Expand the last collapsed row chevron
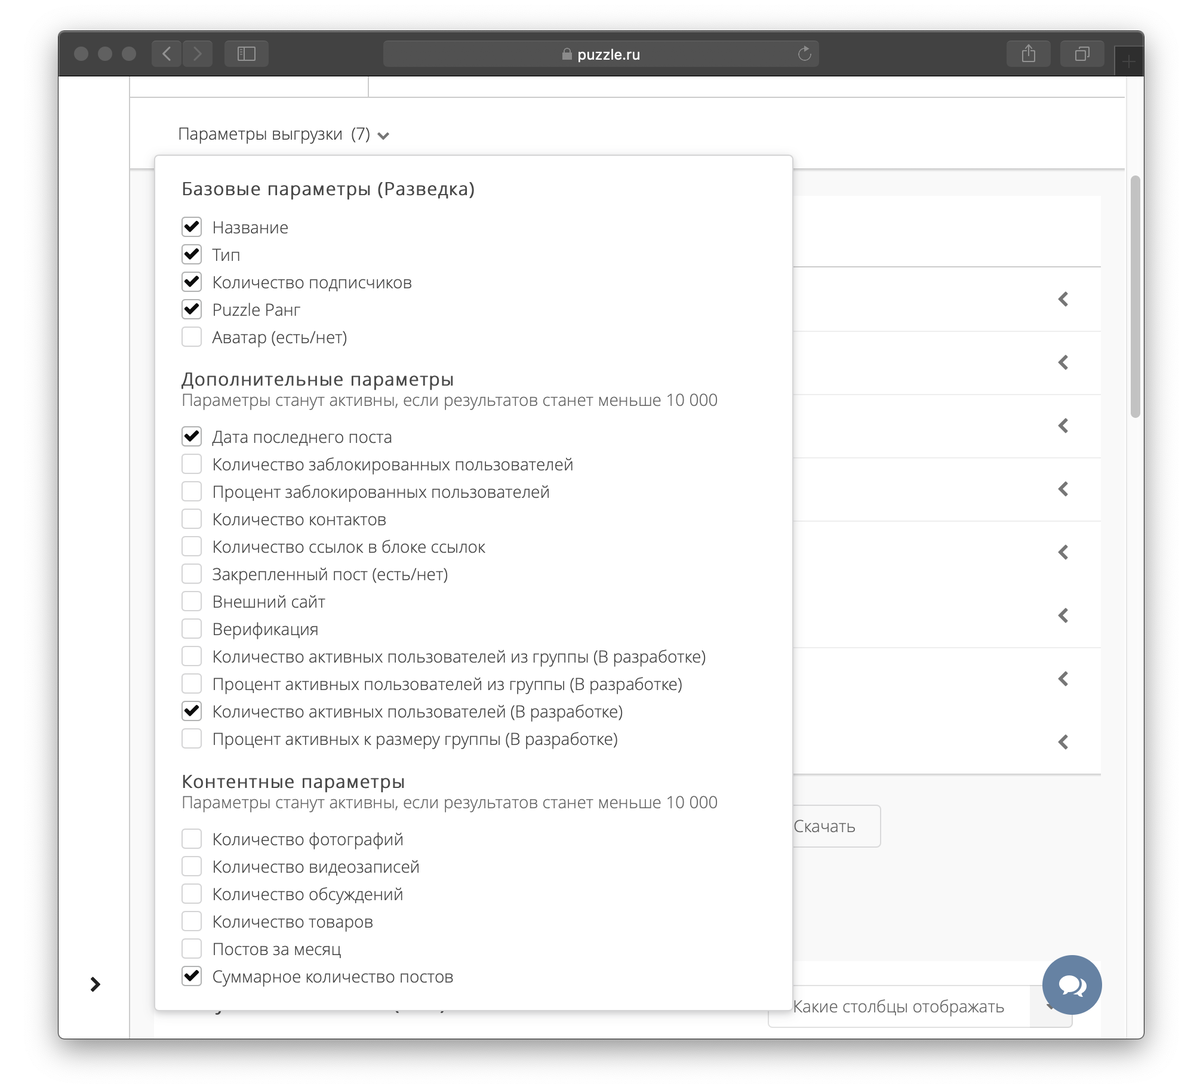The image size is (1200, 1090). [x=1063, y=742]
